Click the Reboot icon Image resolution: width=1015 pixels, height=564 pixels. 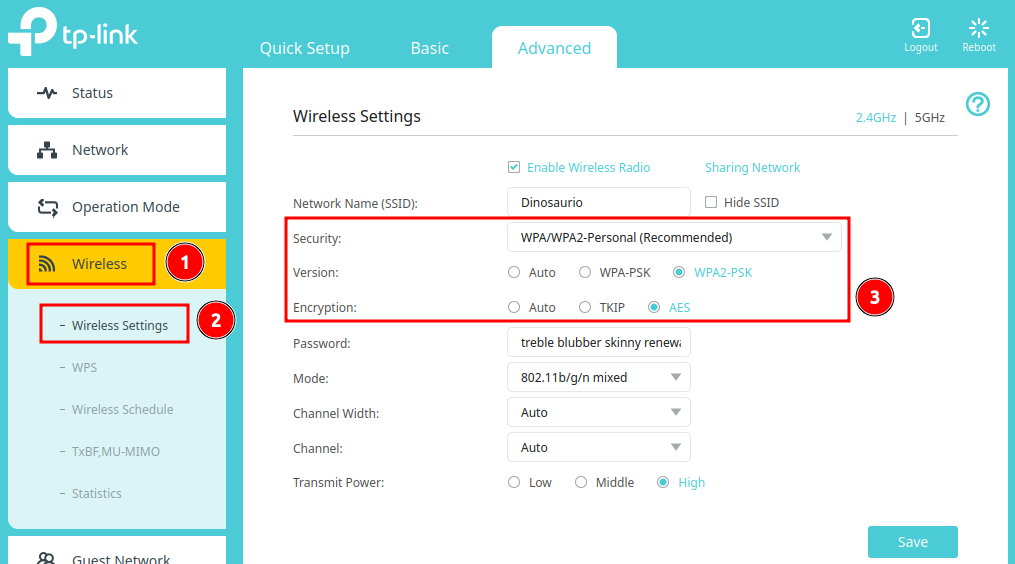(x=979, y=28)
